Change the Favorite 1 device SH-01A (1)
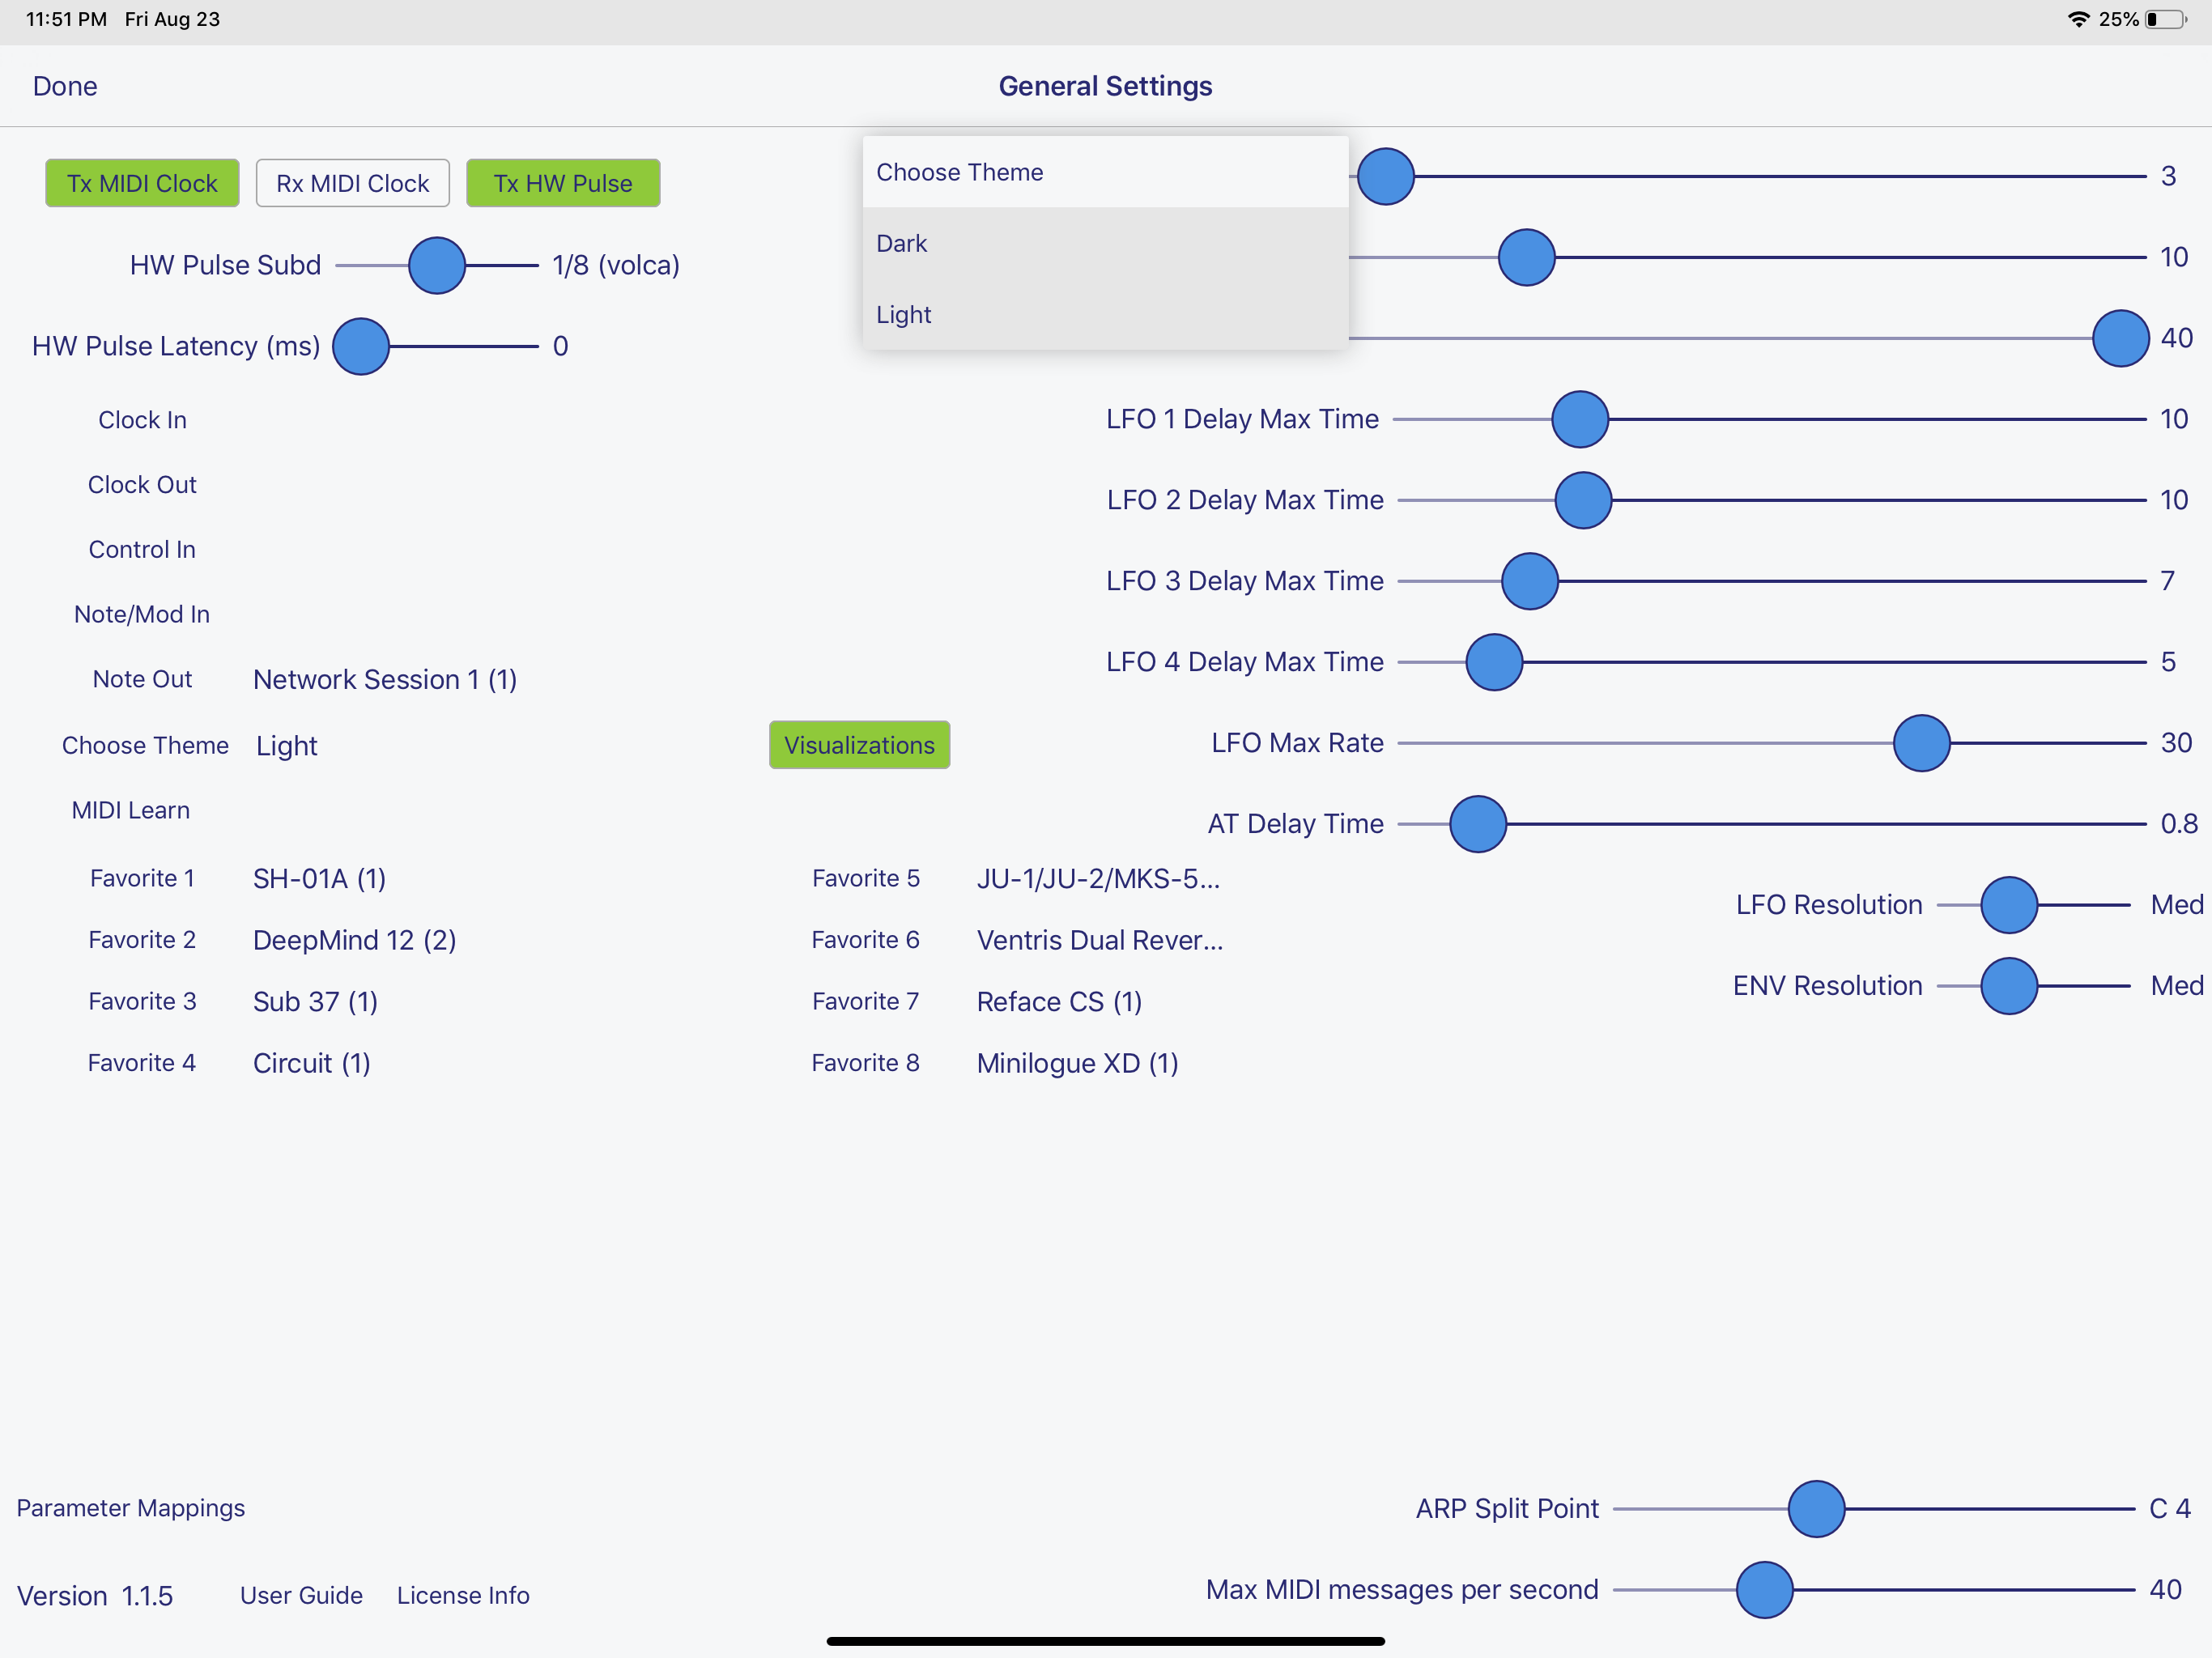Image resolution: width=2212 pixels, height=1658 pixels. point(319,878)
